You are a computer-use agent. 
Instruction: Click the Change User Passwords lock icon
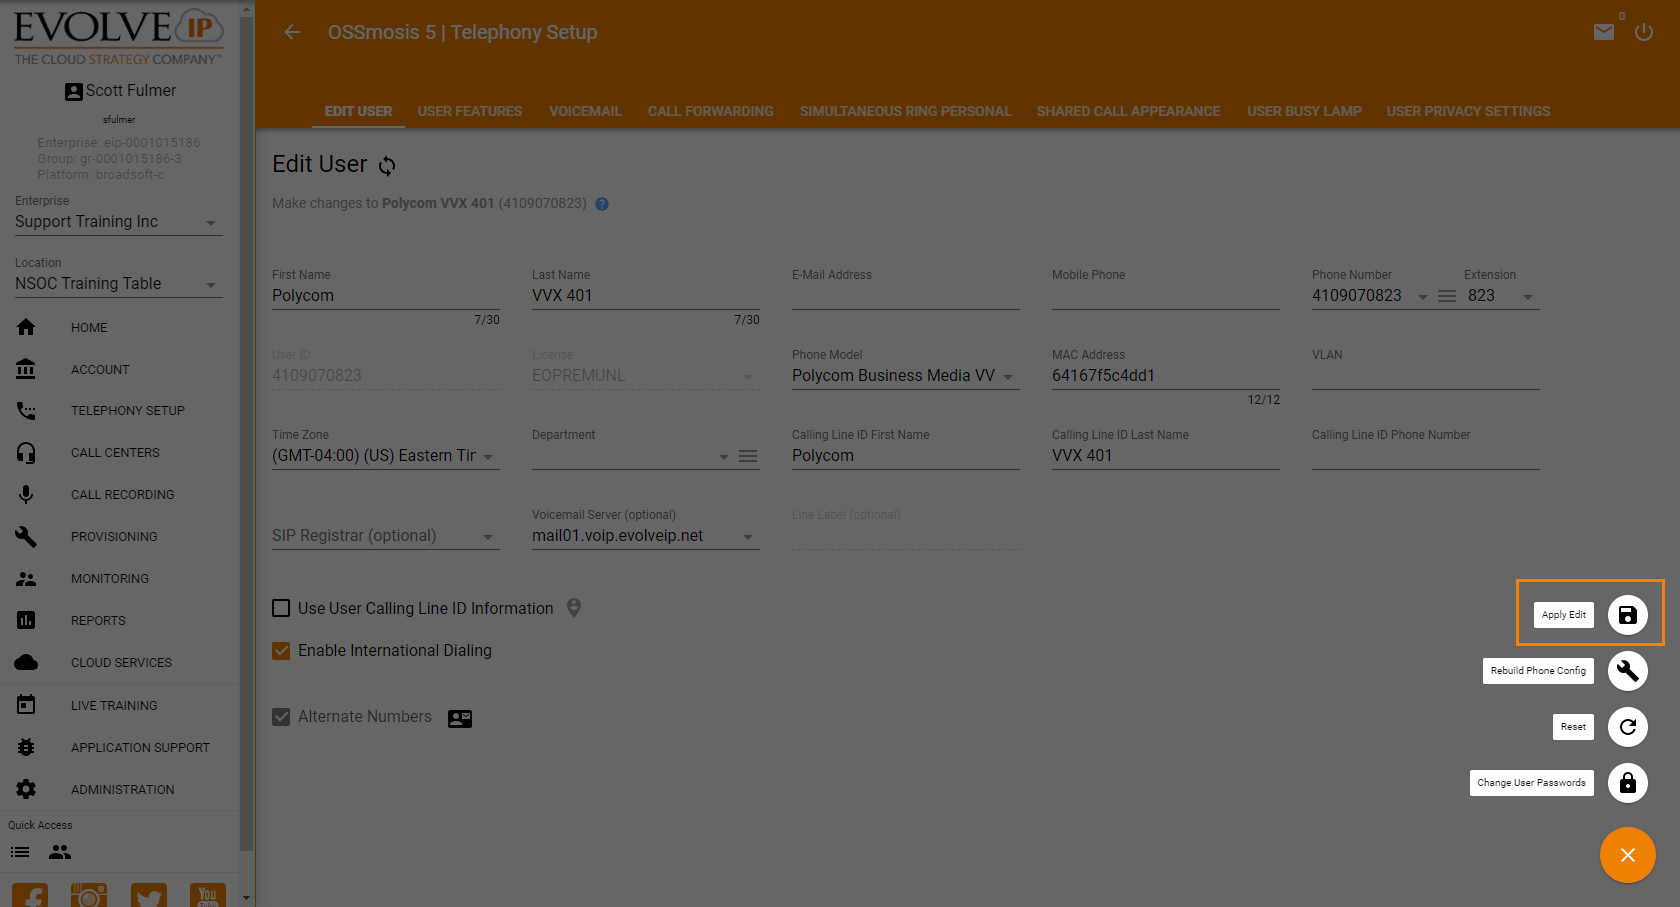tap(1627, 783)
